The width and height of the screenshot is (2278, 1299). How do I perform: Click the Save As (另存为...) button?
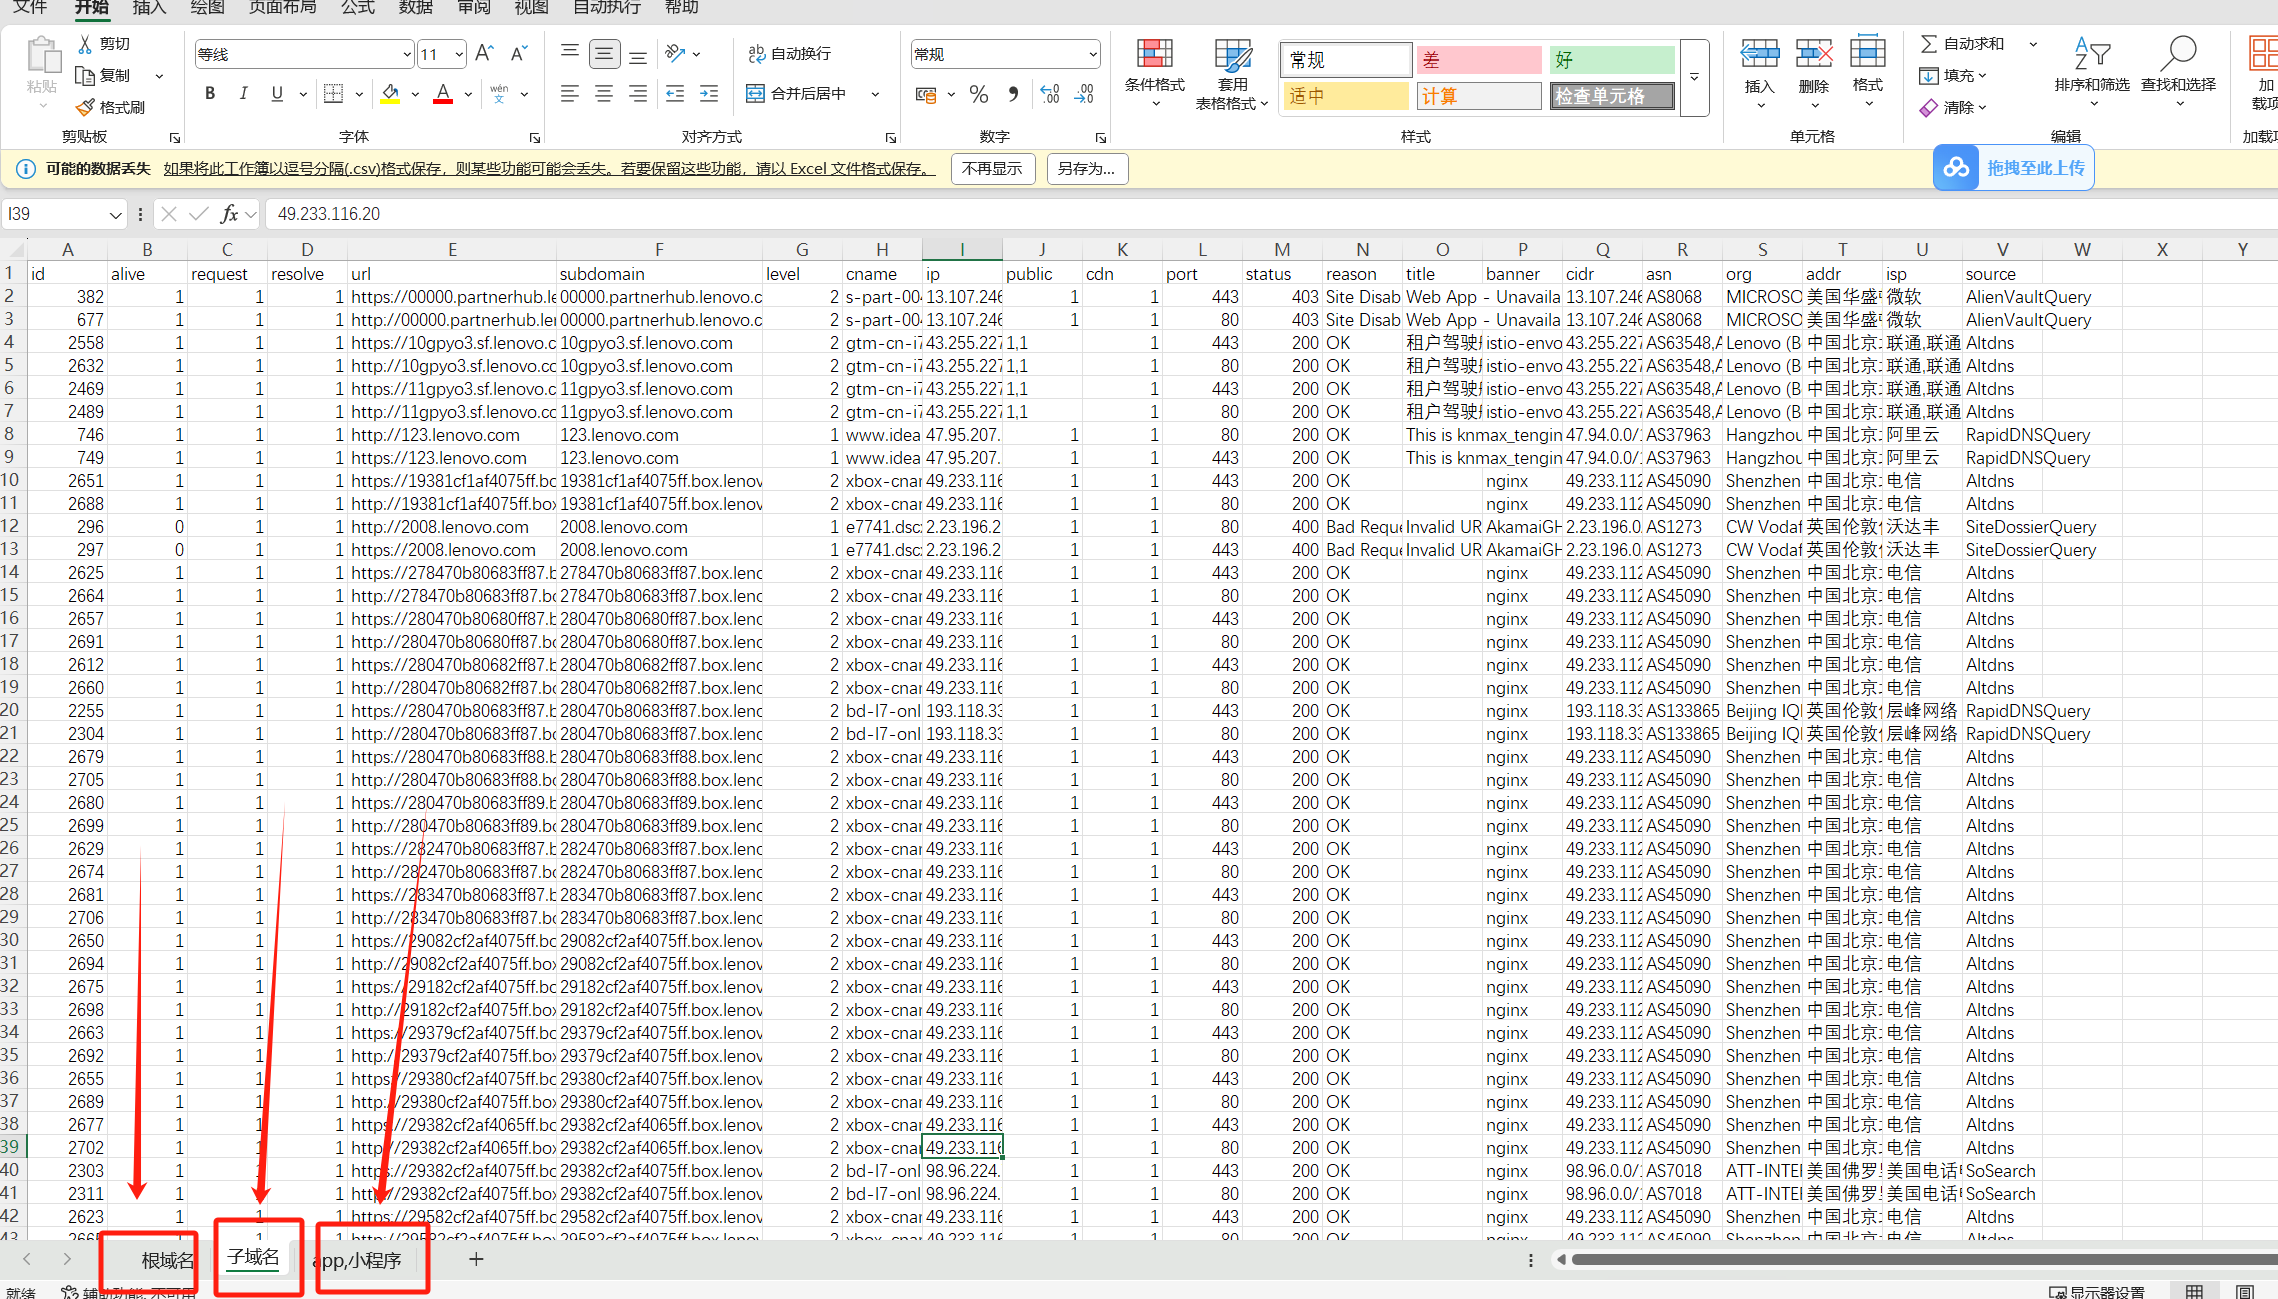[1087, 169]
